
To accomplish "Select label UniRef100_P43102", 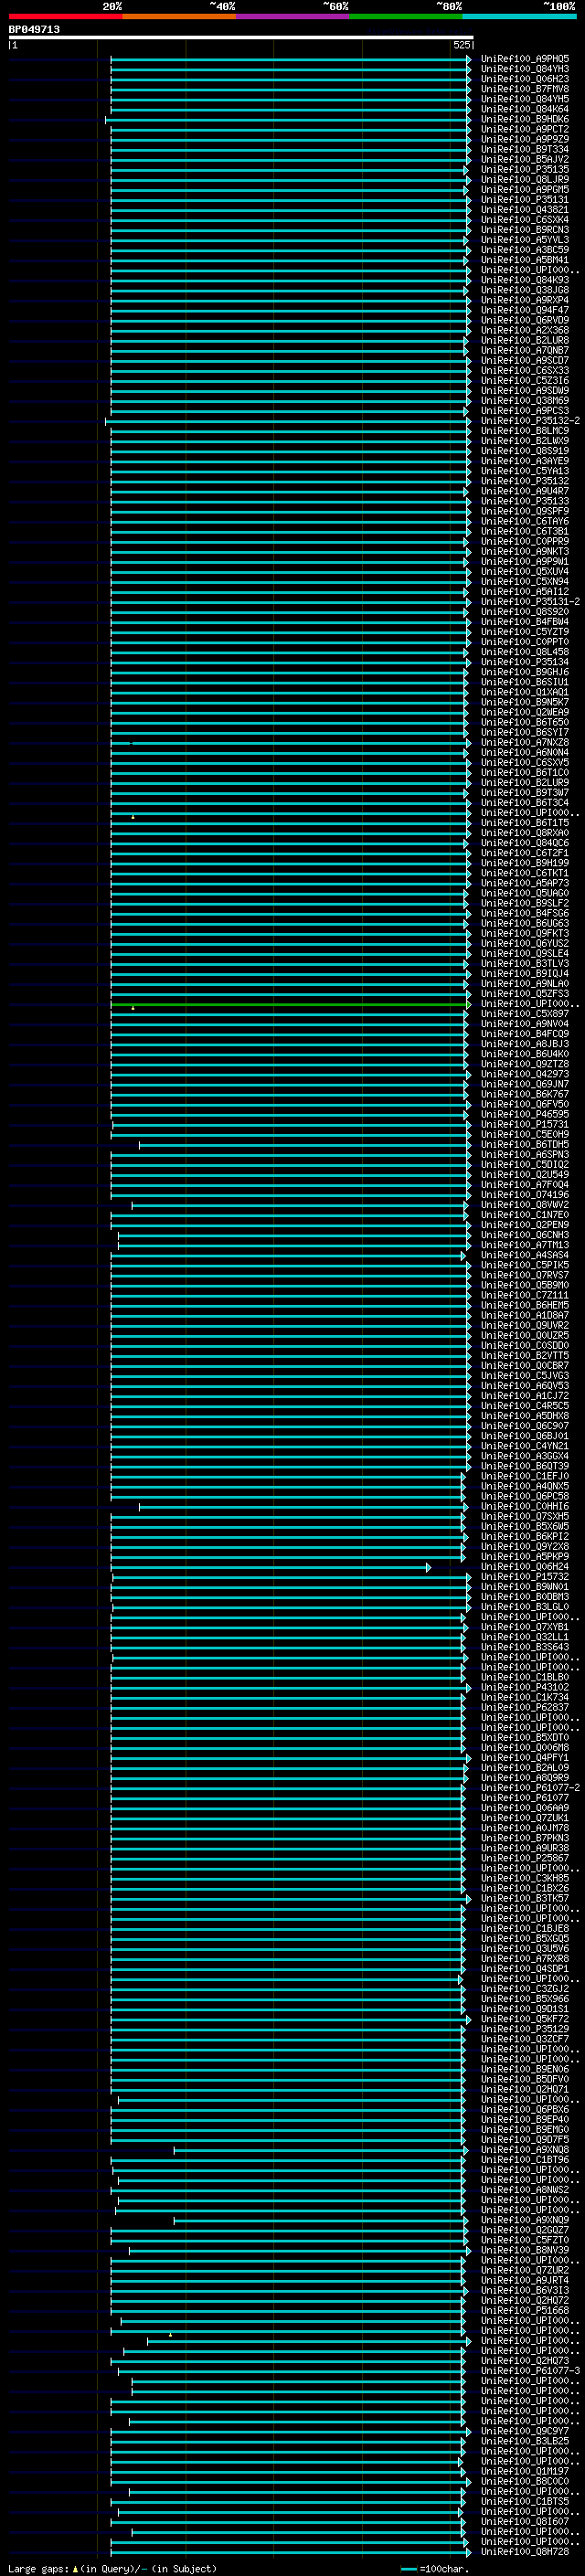I will point(525,1687).
